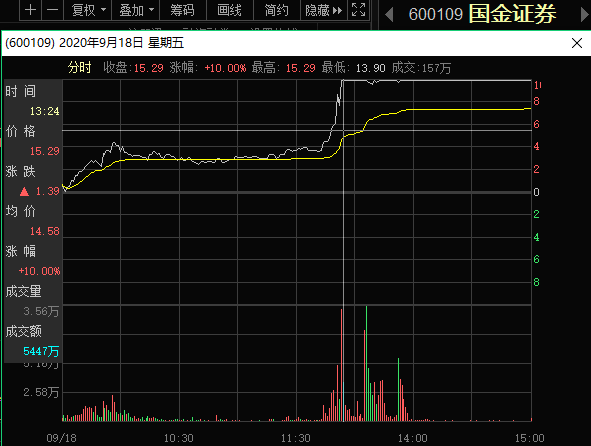Click the yellow average price line

226,159
